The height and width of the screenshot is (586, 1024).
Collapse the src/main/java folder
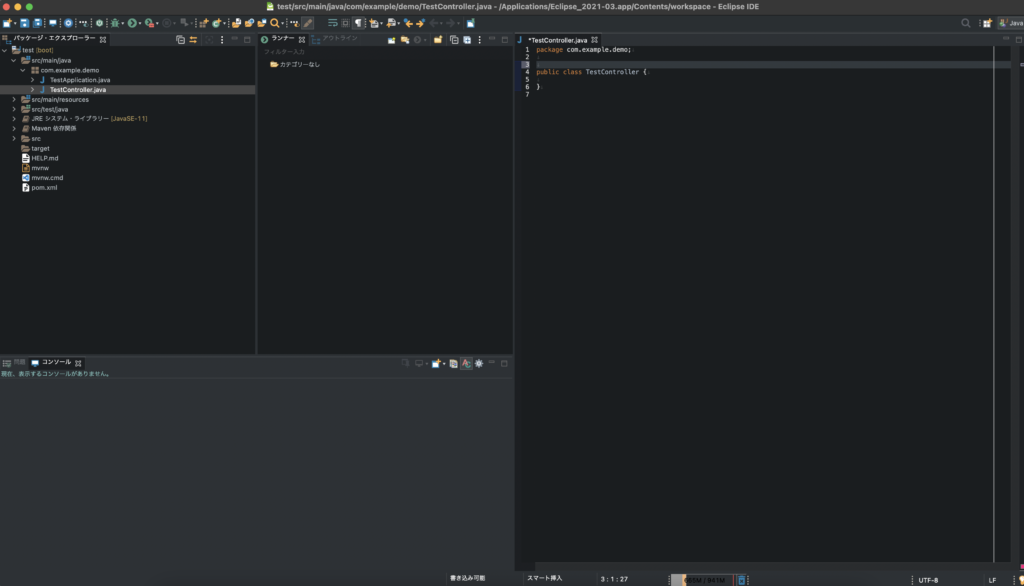click(x=14, y=60)
